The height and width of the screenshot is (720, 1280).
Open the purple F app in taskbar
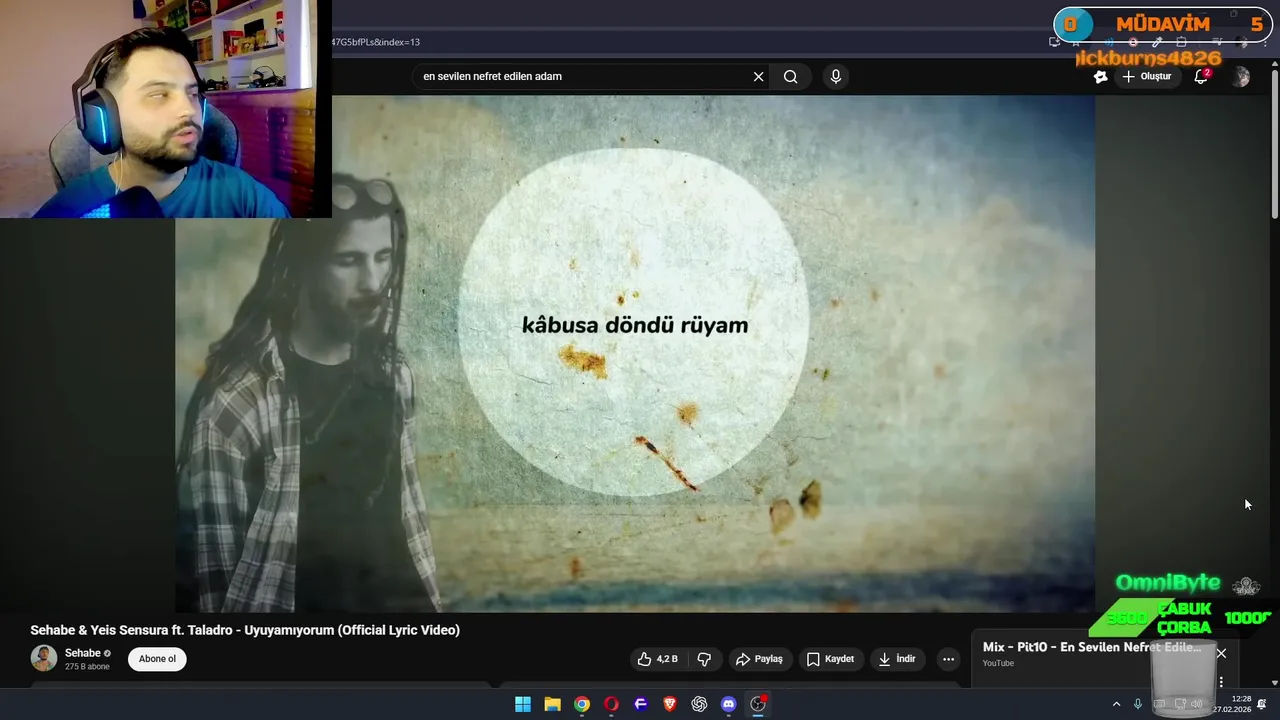point(641,704)
